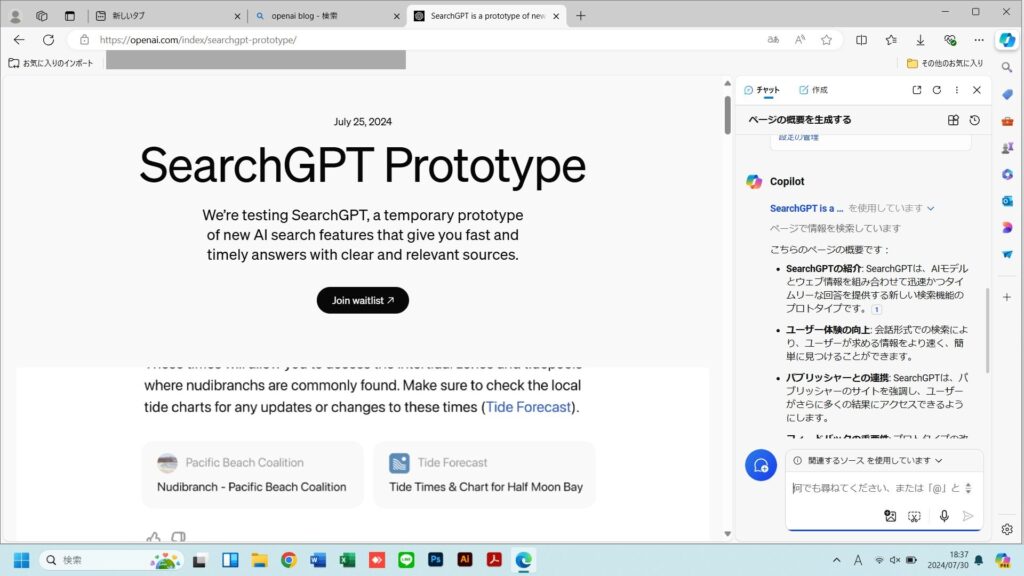Open the Tide Forecast link in the article
The height and width of the screenshot is (576, 1024).
click(x=528, y=407)
